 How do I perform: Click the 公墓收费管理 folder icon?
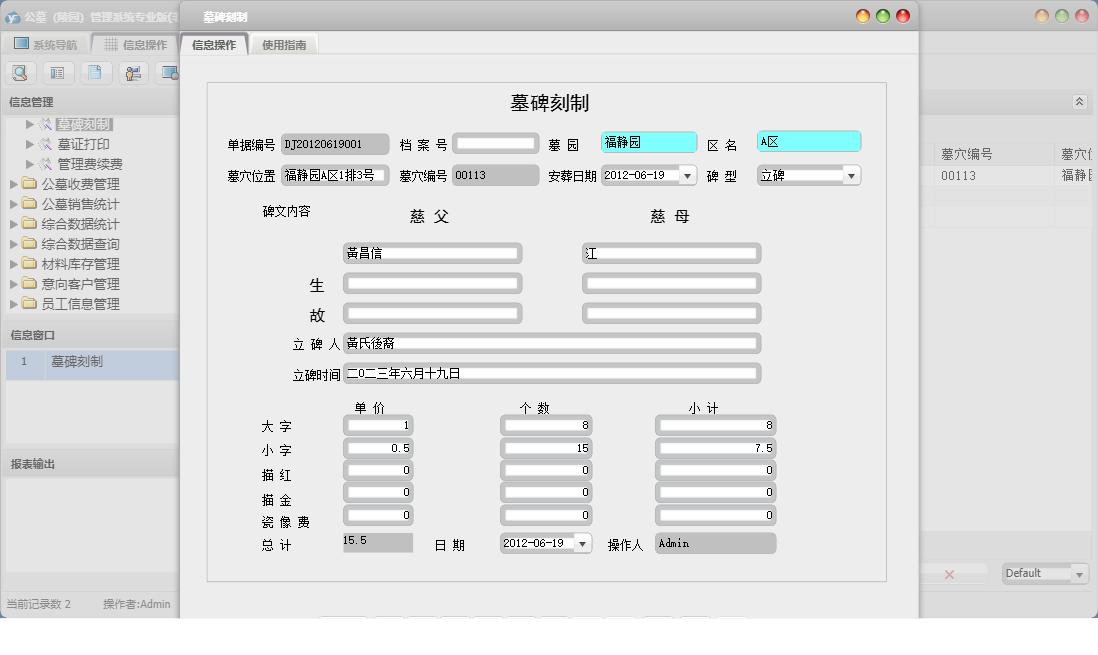29,184
